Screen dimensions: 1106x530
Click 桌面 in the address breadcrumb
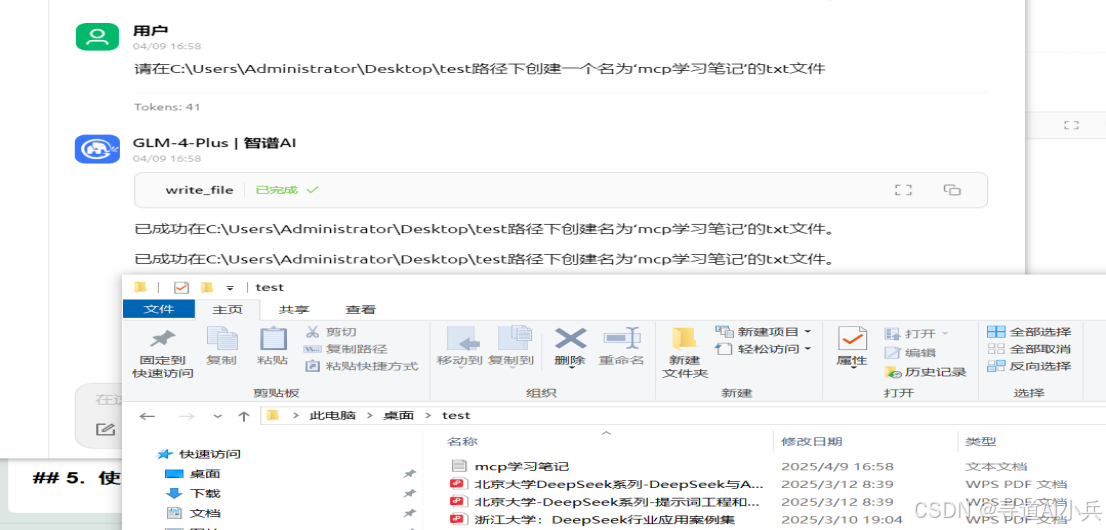(399, 416)
